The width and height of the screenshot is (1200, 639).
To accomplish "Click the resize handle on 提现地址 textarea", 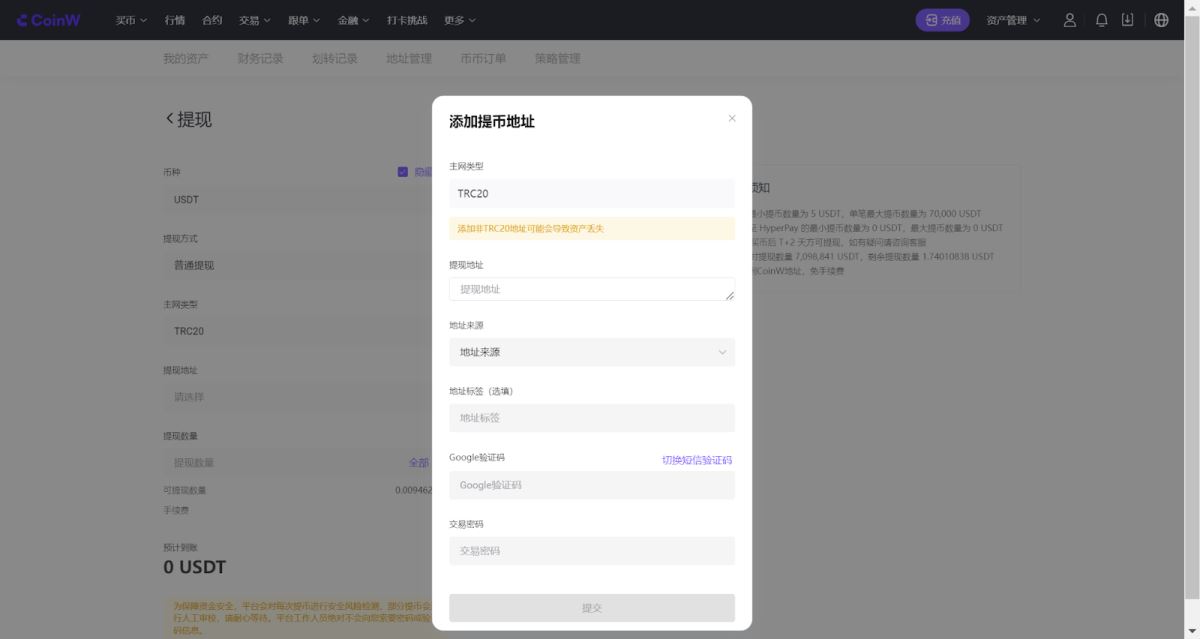I will tap(729, 294).
